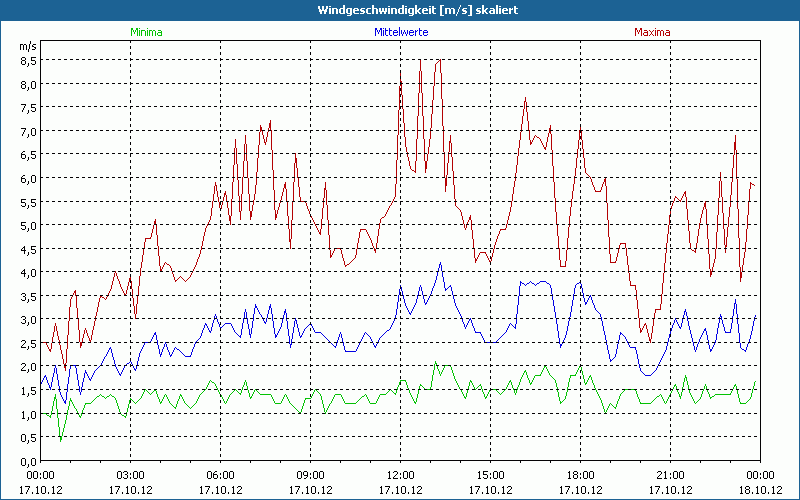The image size is (800, 500).
Task: Click the '0,5' y-axis value
Action: tap(29, 438)
